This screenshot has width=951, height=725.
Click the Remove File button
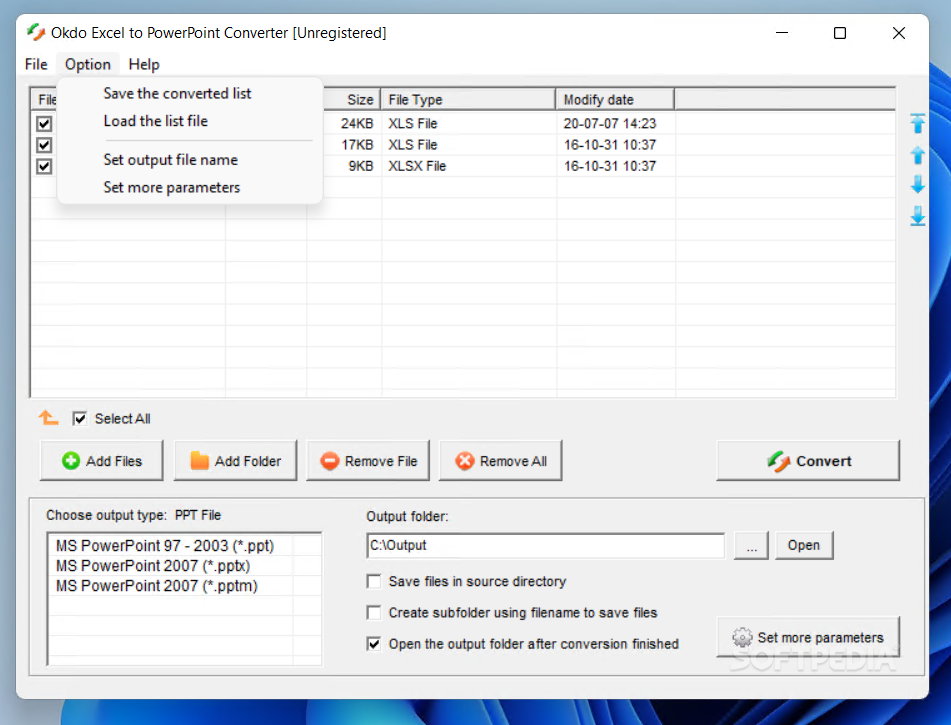point(368,461)
